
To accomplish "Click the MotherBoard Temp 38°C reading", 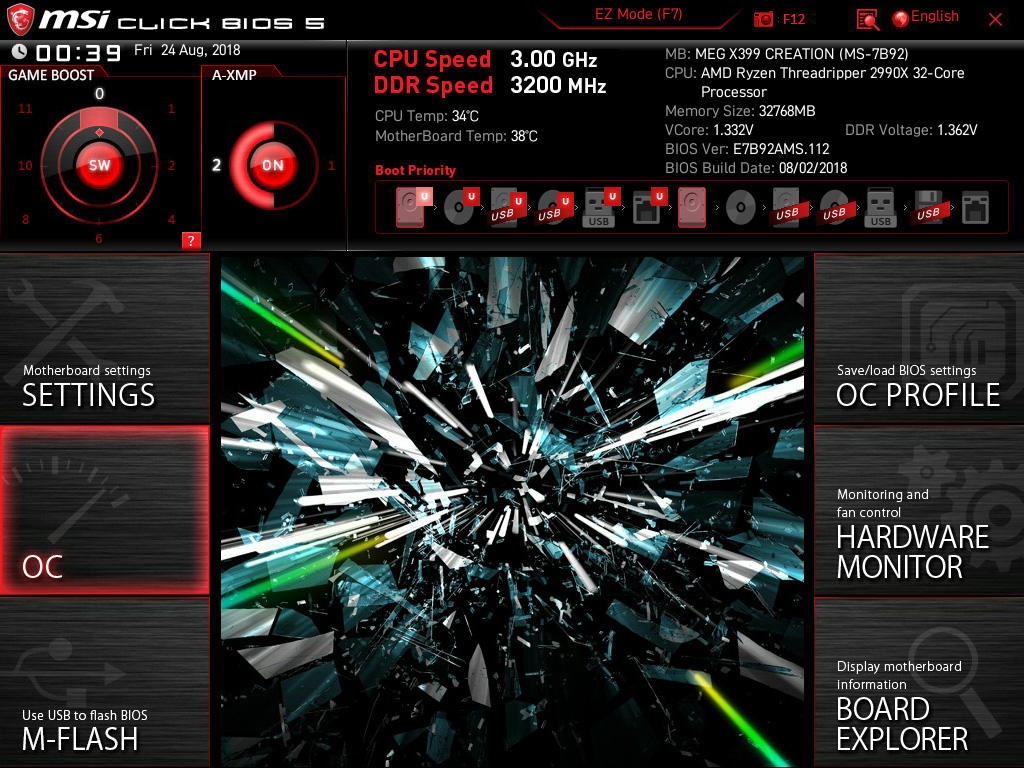I will pyautogui.click(x=456, y=136).
